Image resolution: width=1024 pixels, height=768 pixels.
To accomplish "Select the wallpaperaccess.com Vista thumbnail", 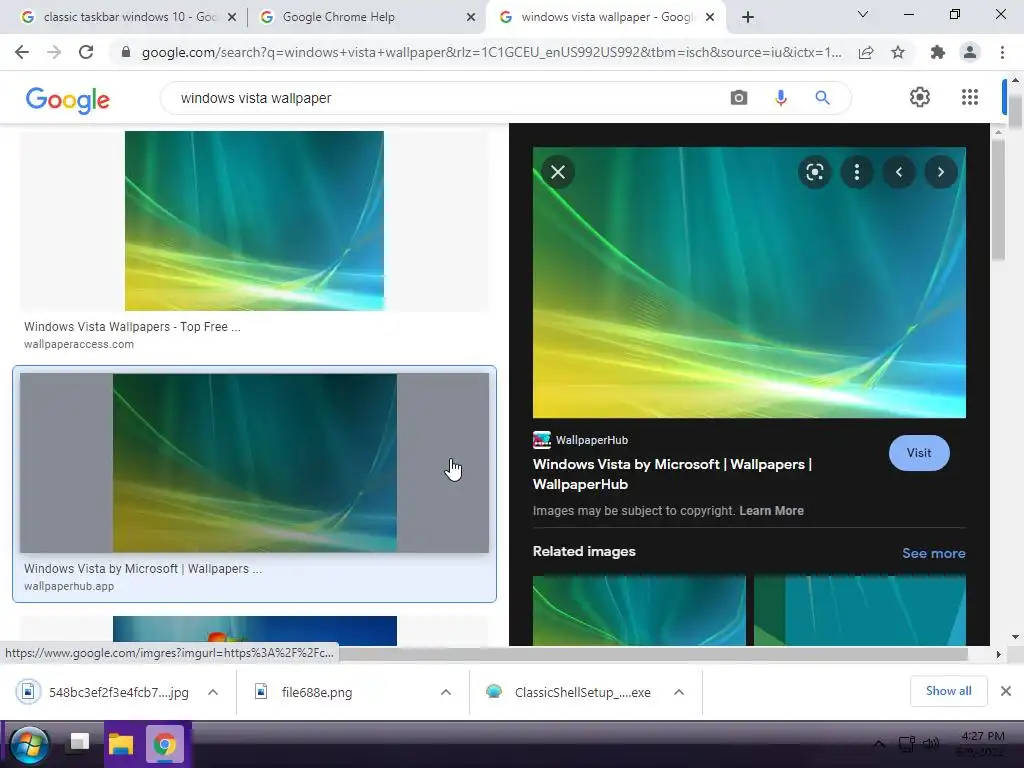I will (254, 221).
